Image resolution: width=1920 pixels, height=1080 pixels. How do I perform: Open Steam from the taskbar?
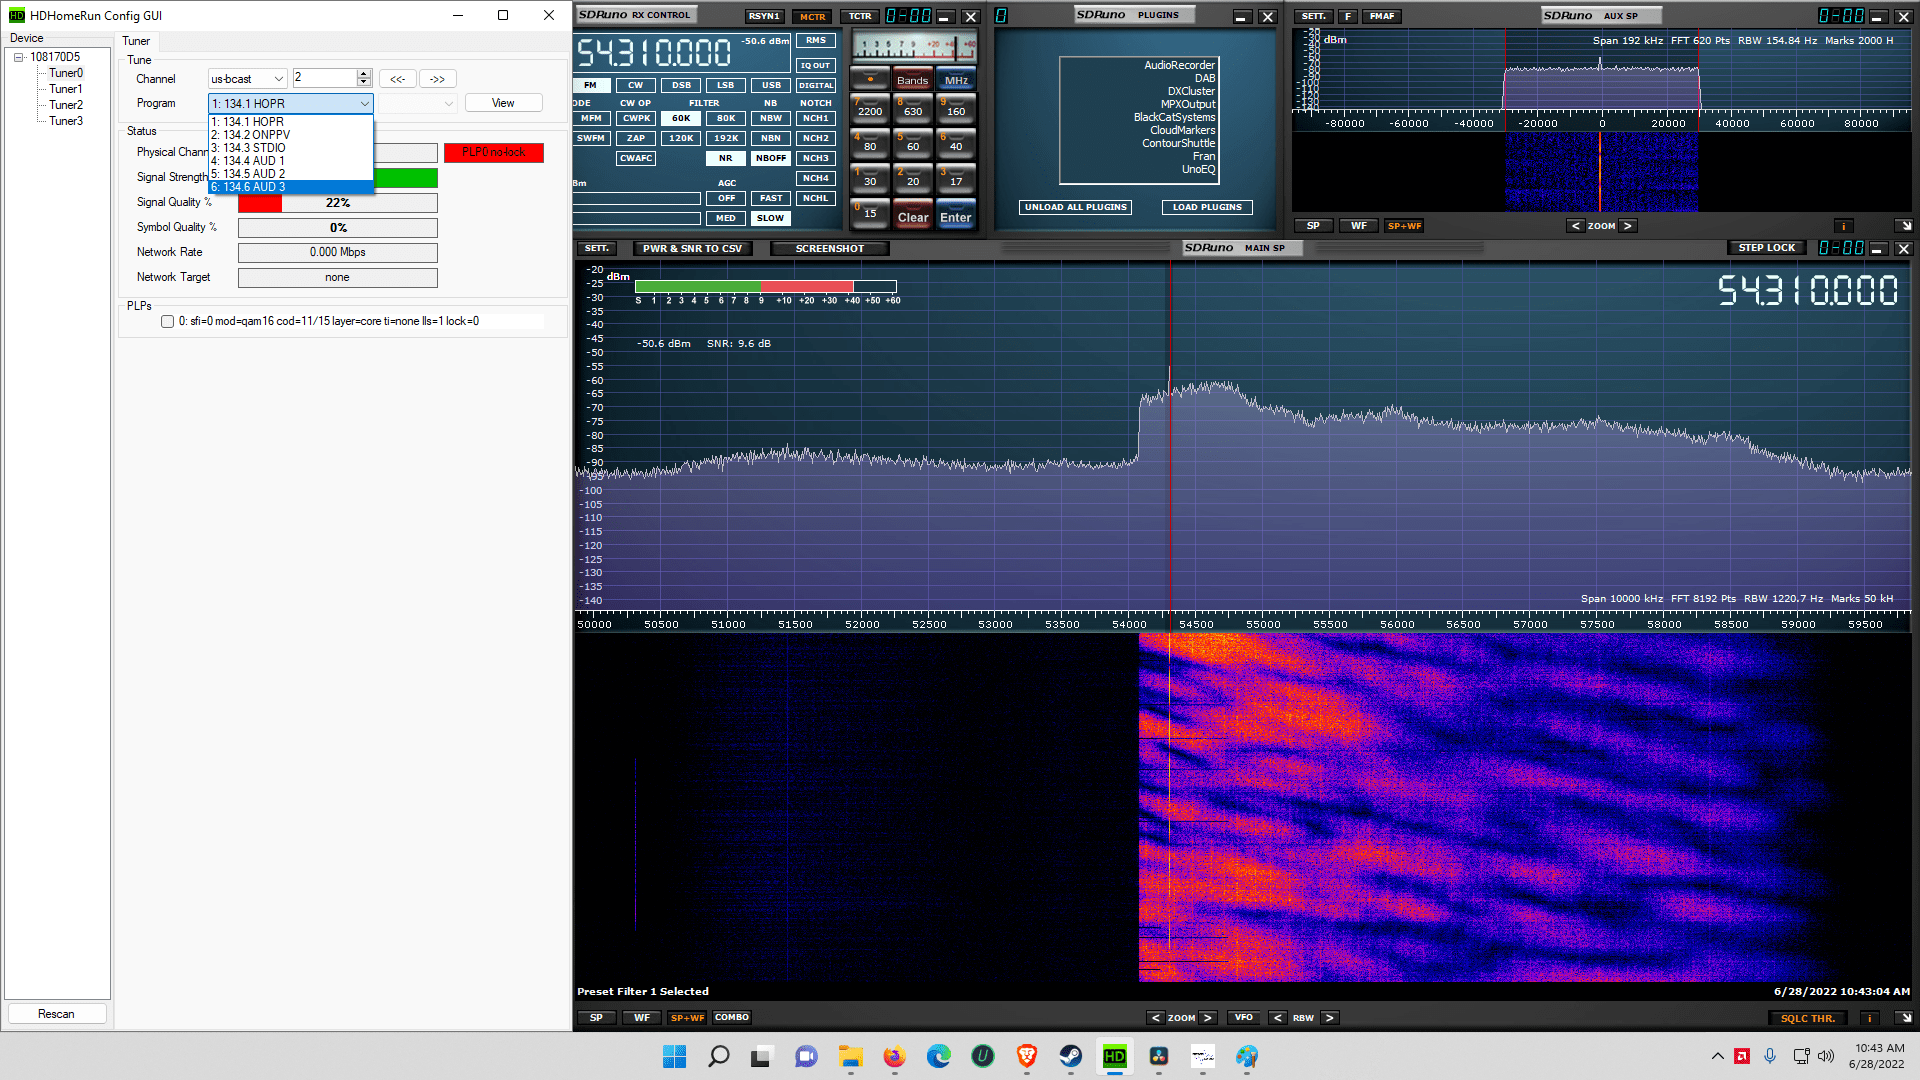pyautogui.click(x=1070, y=1056)
